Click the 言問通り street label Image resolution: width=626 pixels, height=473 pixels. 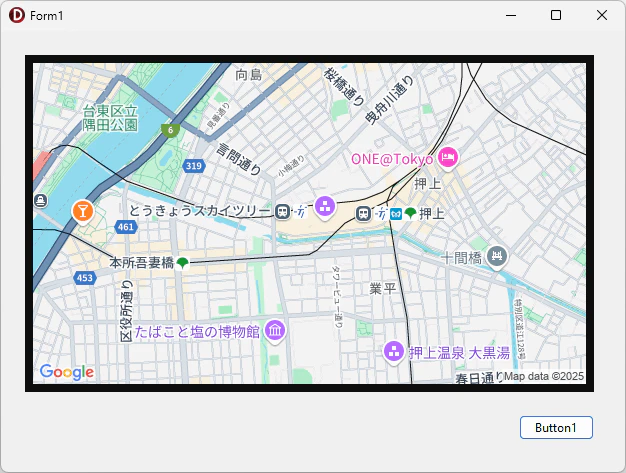point(239,160)
